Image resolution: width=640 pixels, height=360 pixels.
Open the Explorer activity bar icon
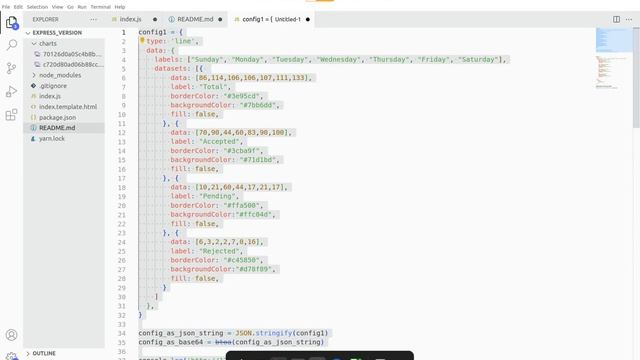[11, 22]
